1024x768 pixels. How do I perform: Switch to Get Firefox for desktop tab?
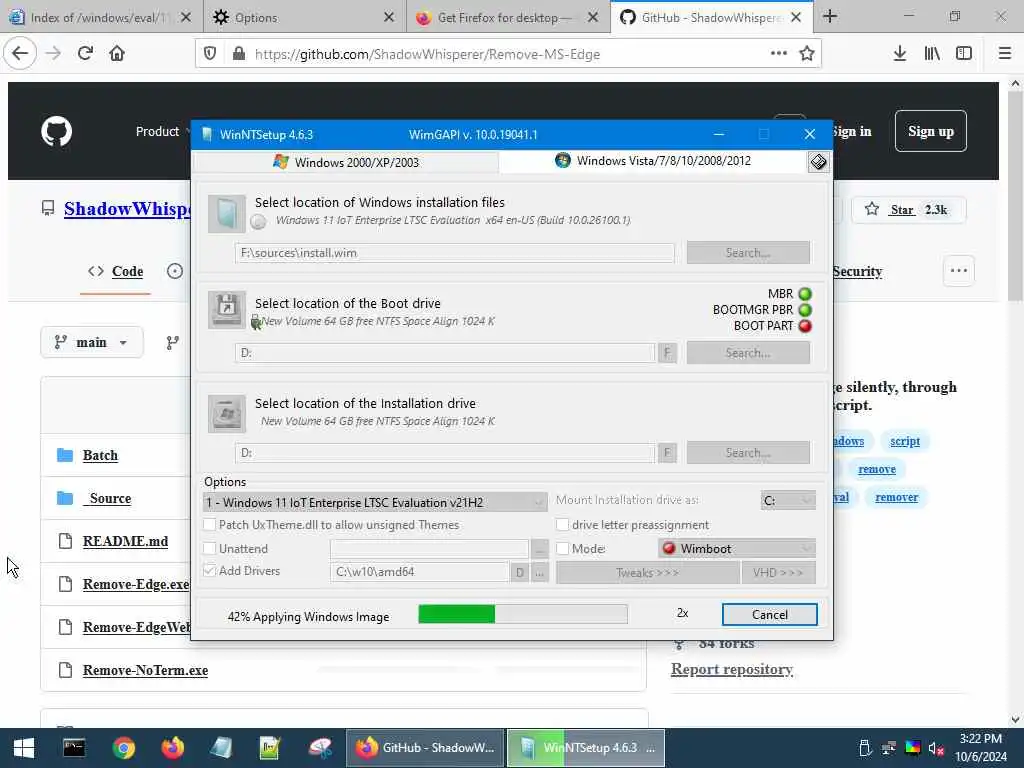click(507, 17)
